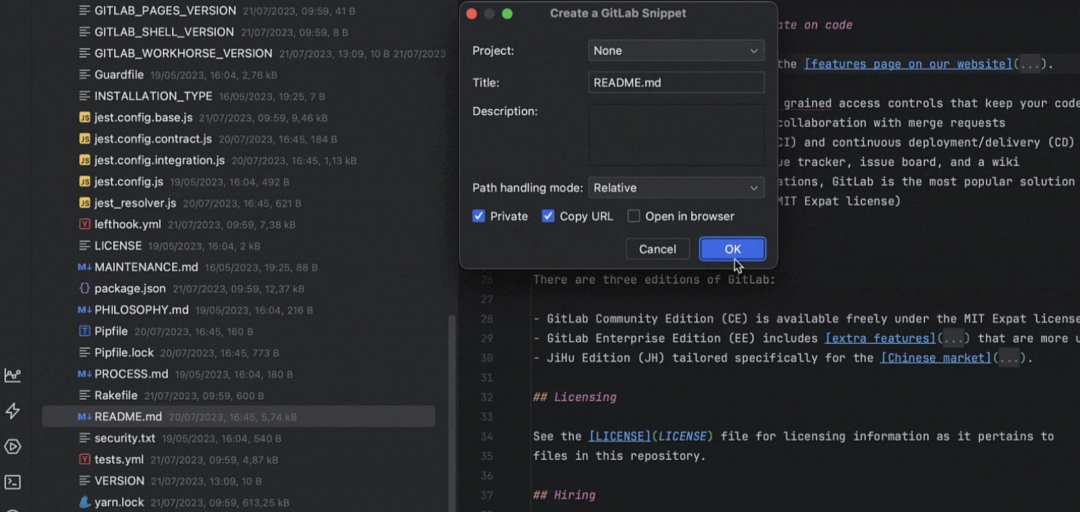Click the Hiring heading on line 37
This screenshot has width=1080, height=512.
tap(564, 495)
